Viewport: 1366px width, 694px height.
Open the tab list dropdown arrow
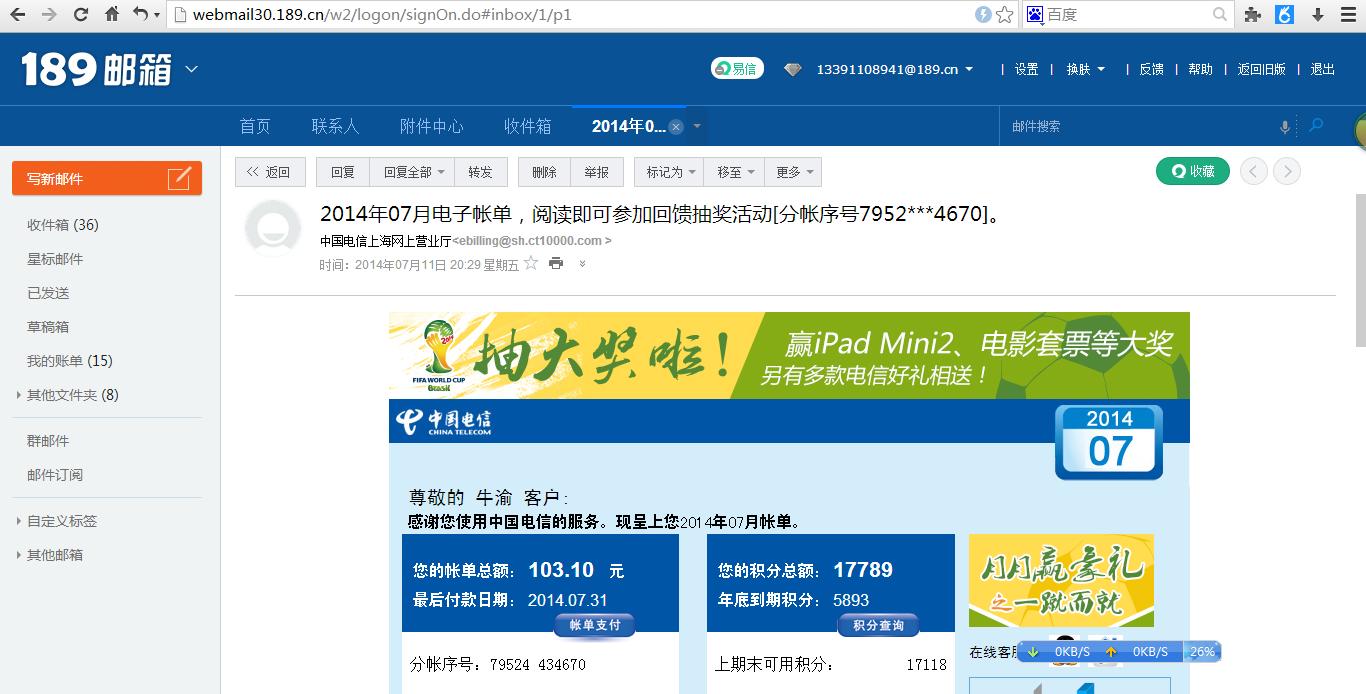[697, 127]
